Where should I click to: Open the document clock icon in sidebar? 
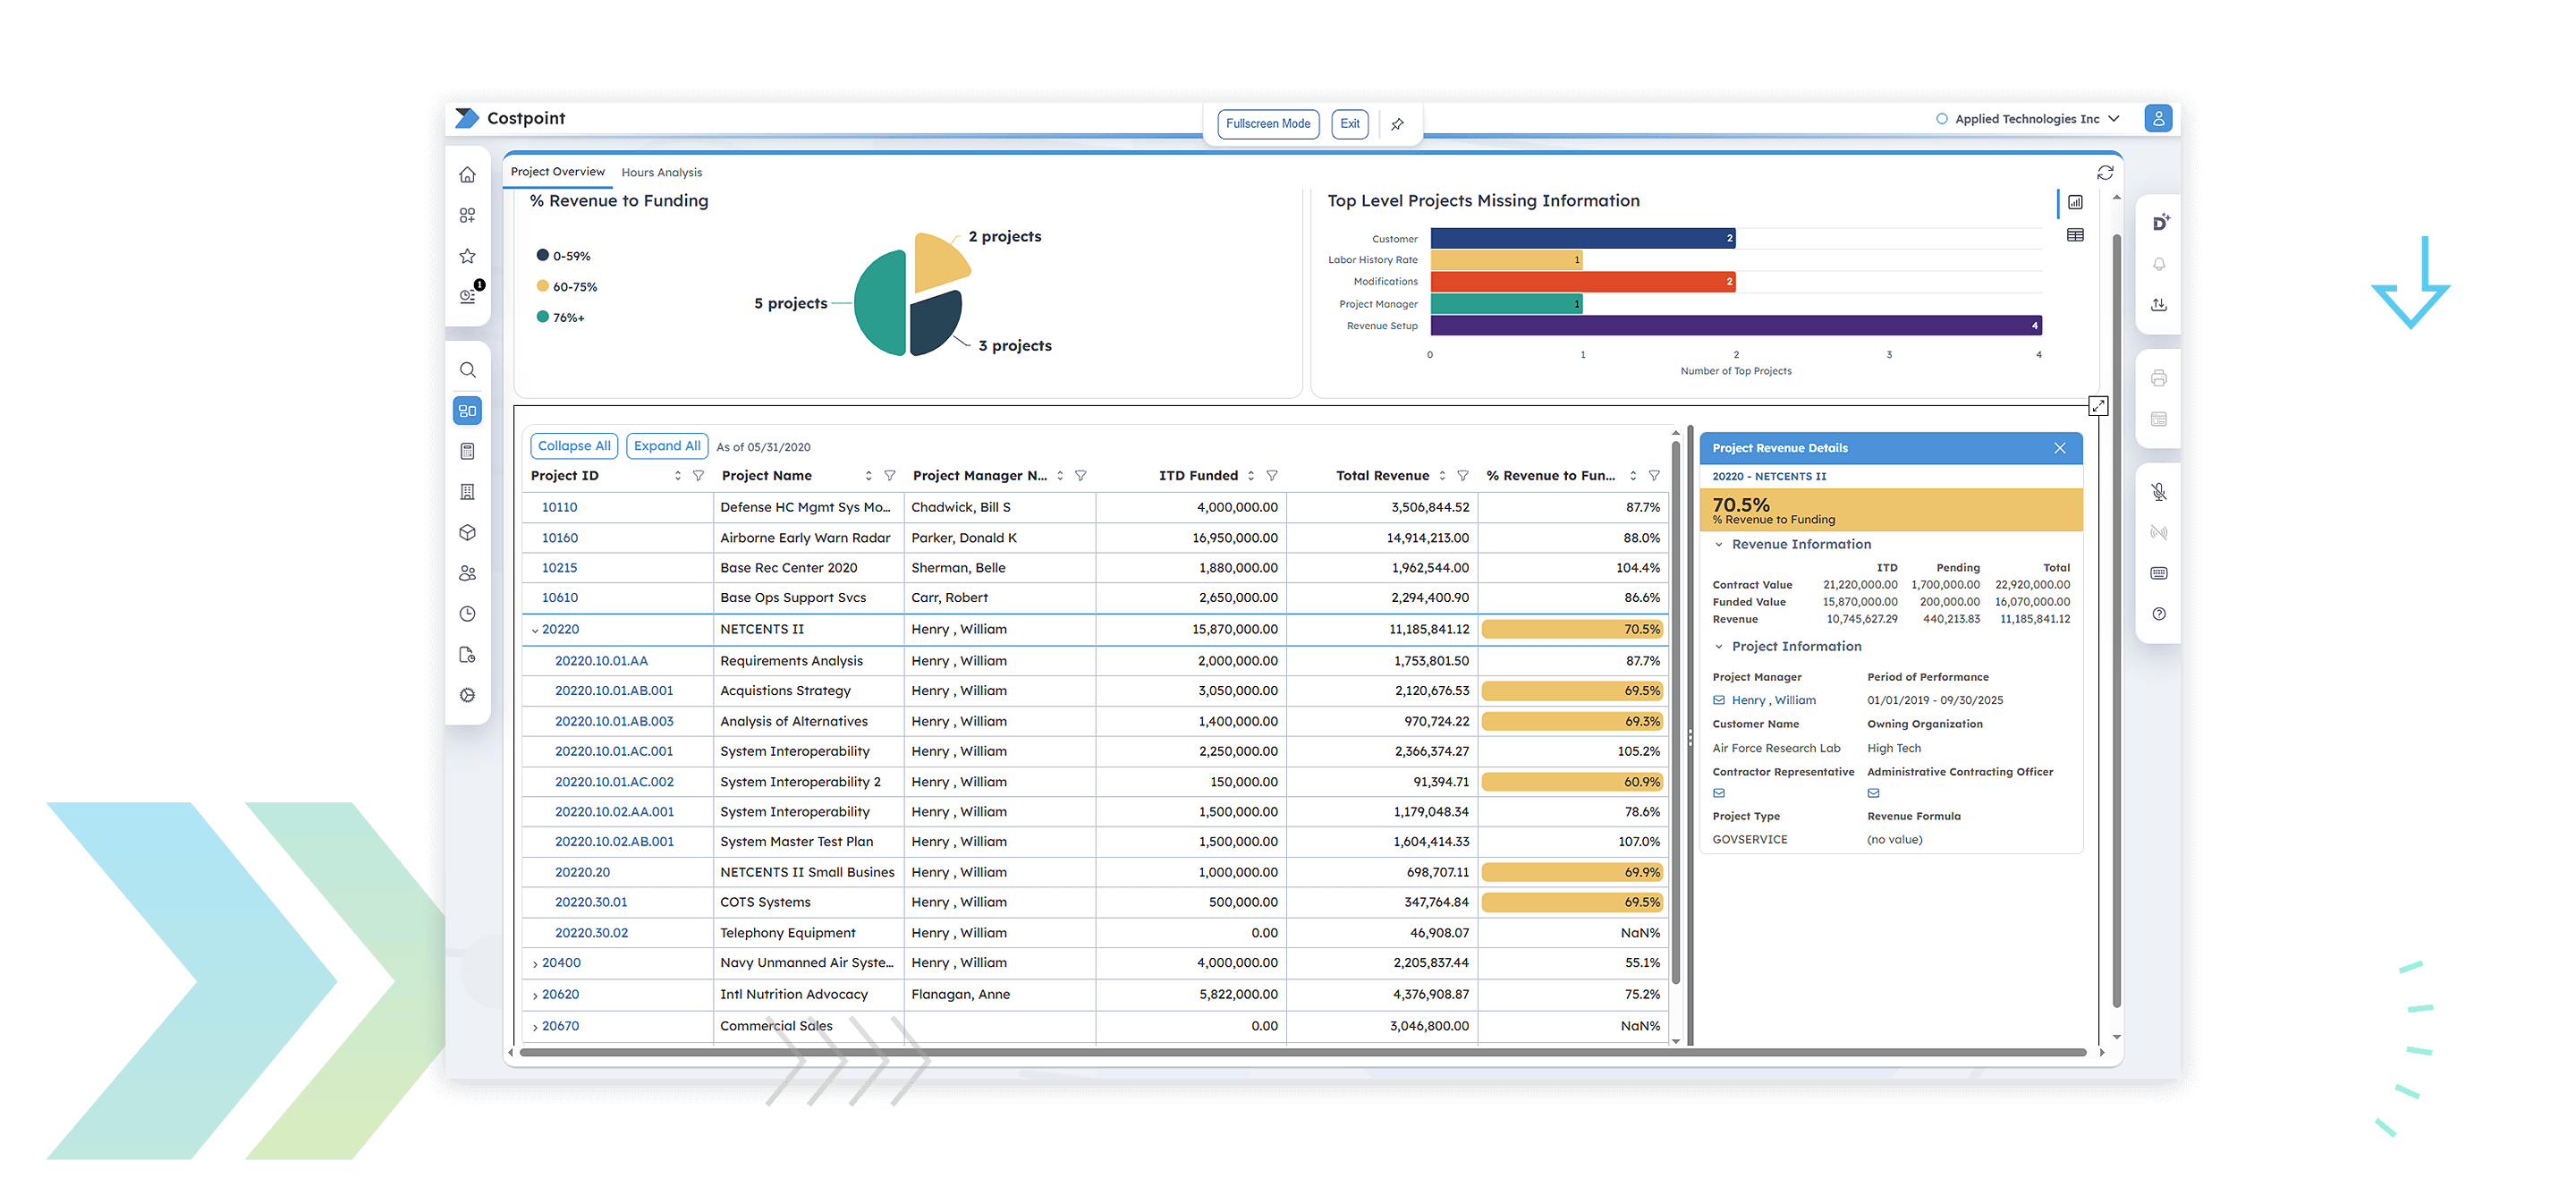click(467, 655)
